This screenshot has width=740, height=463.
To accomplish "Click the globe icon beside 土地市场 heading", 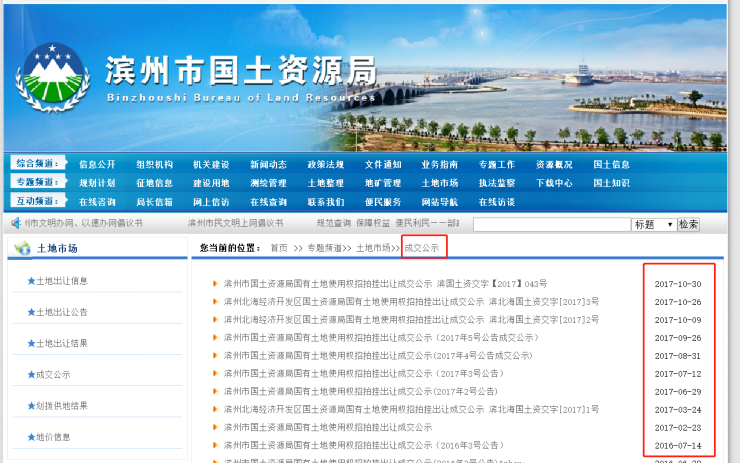I will coord(22,248).
